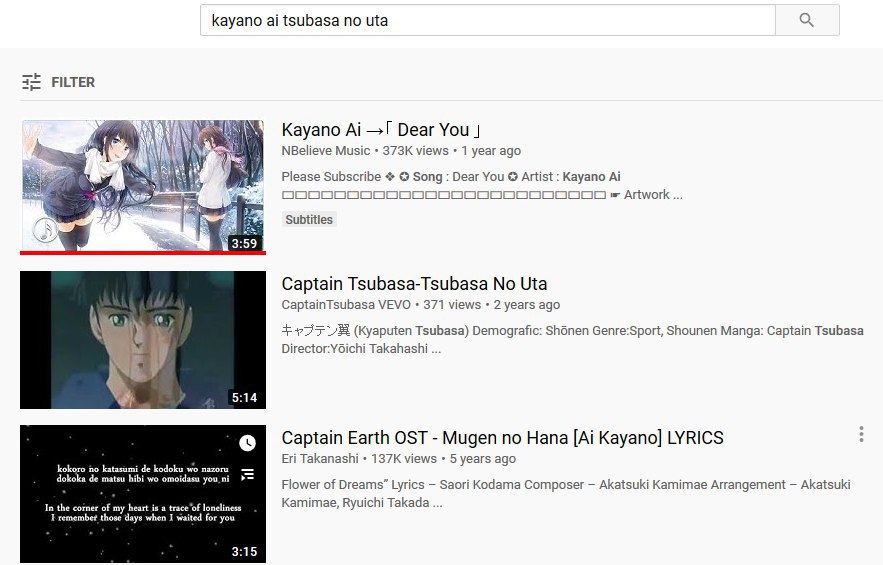Click the 3:59 duration badge
Screen dimensions: 883x565
click(x=244, y=243)
